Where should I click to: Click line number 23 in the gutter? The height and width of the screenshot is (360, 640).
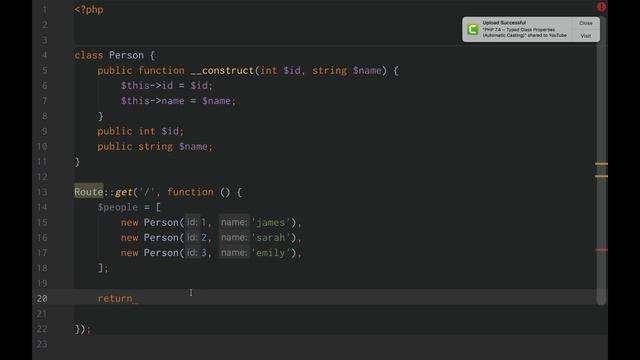(42, 344)
